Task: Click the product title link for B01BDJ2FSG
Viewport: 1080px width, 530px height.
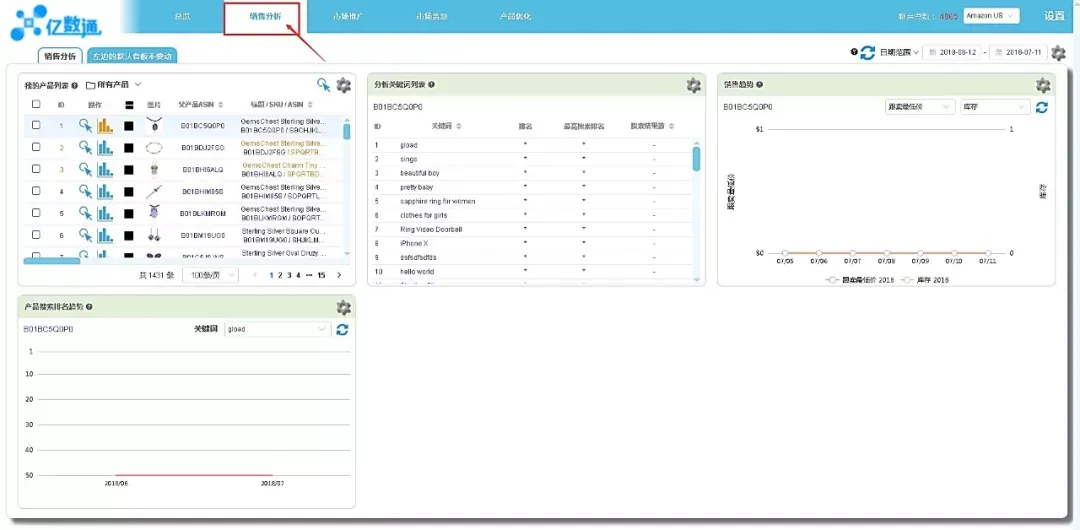Action: (282, 143)
